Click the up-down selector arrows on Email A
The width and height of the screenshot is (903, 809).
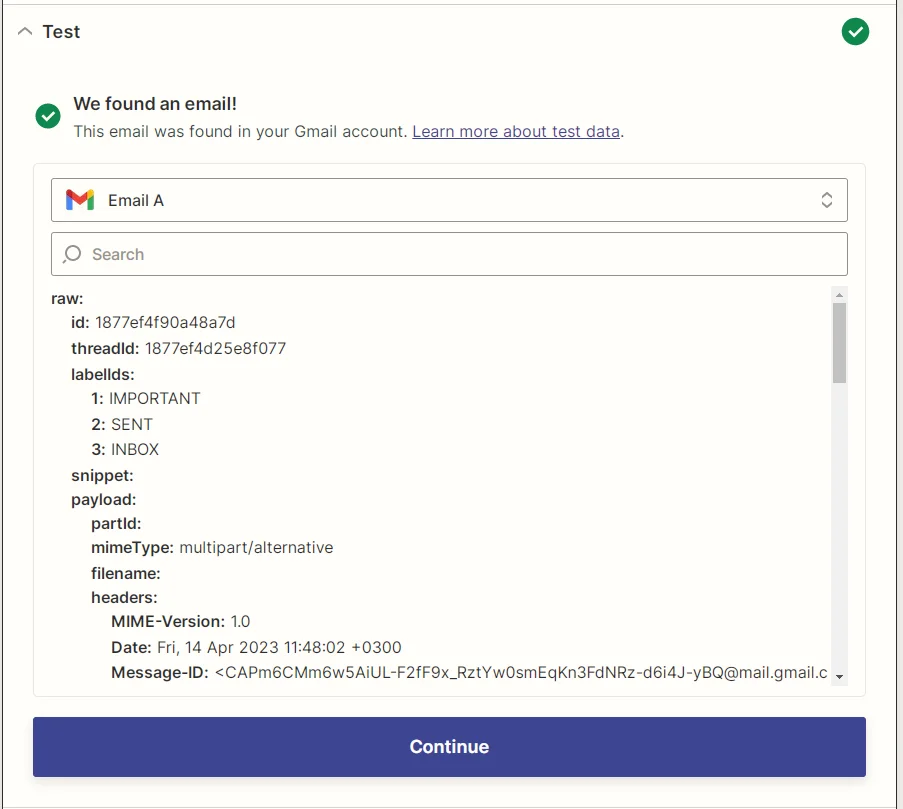coord(827,199)
